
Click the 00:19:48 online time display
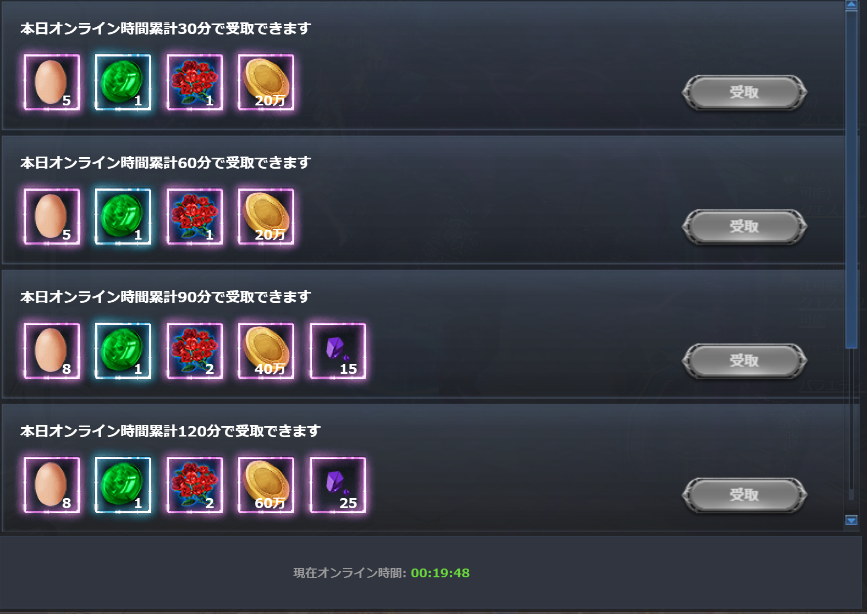click(x=440, y=573)
